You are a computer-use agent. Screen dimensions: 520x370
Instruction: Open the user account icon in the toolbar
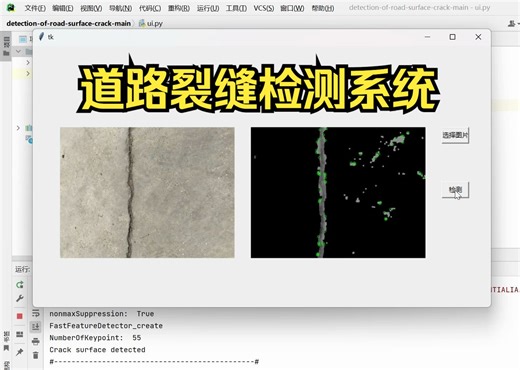[x=511, y=23]
